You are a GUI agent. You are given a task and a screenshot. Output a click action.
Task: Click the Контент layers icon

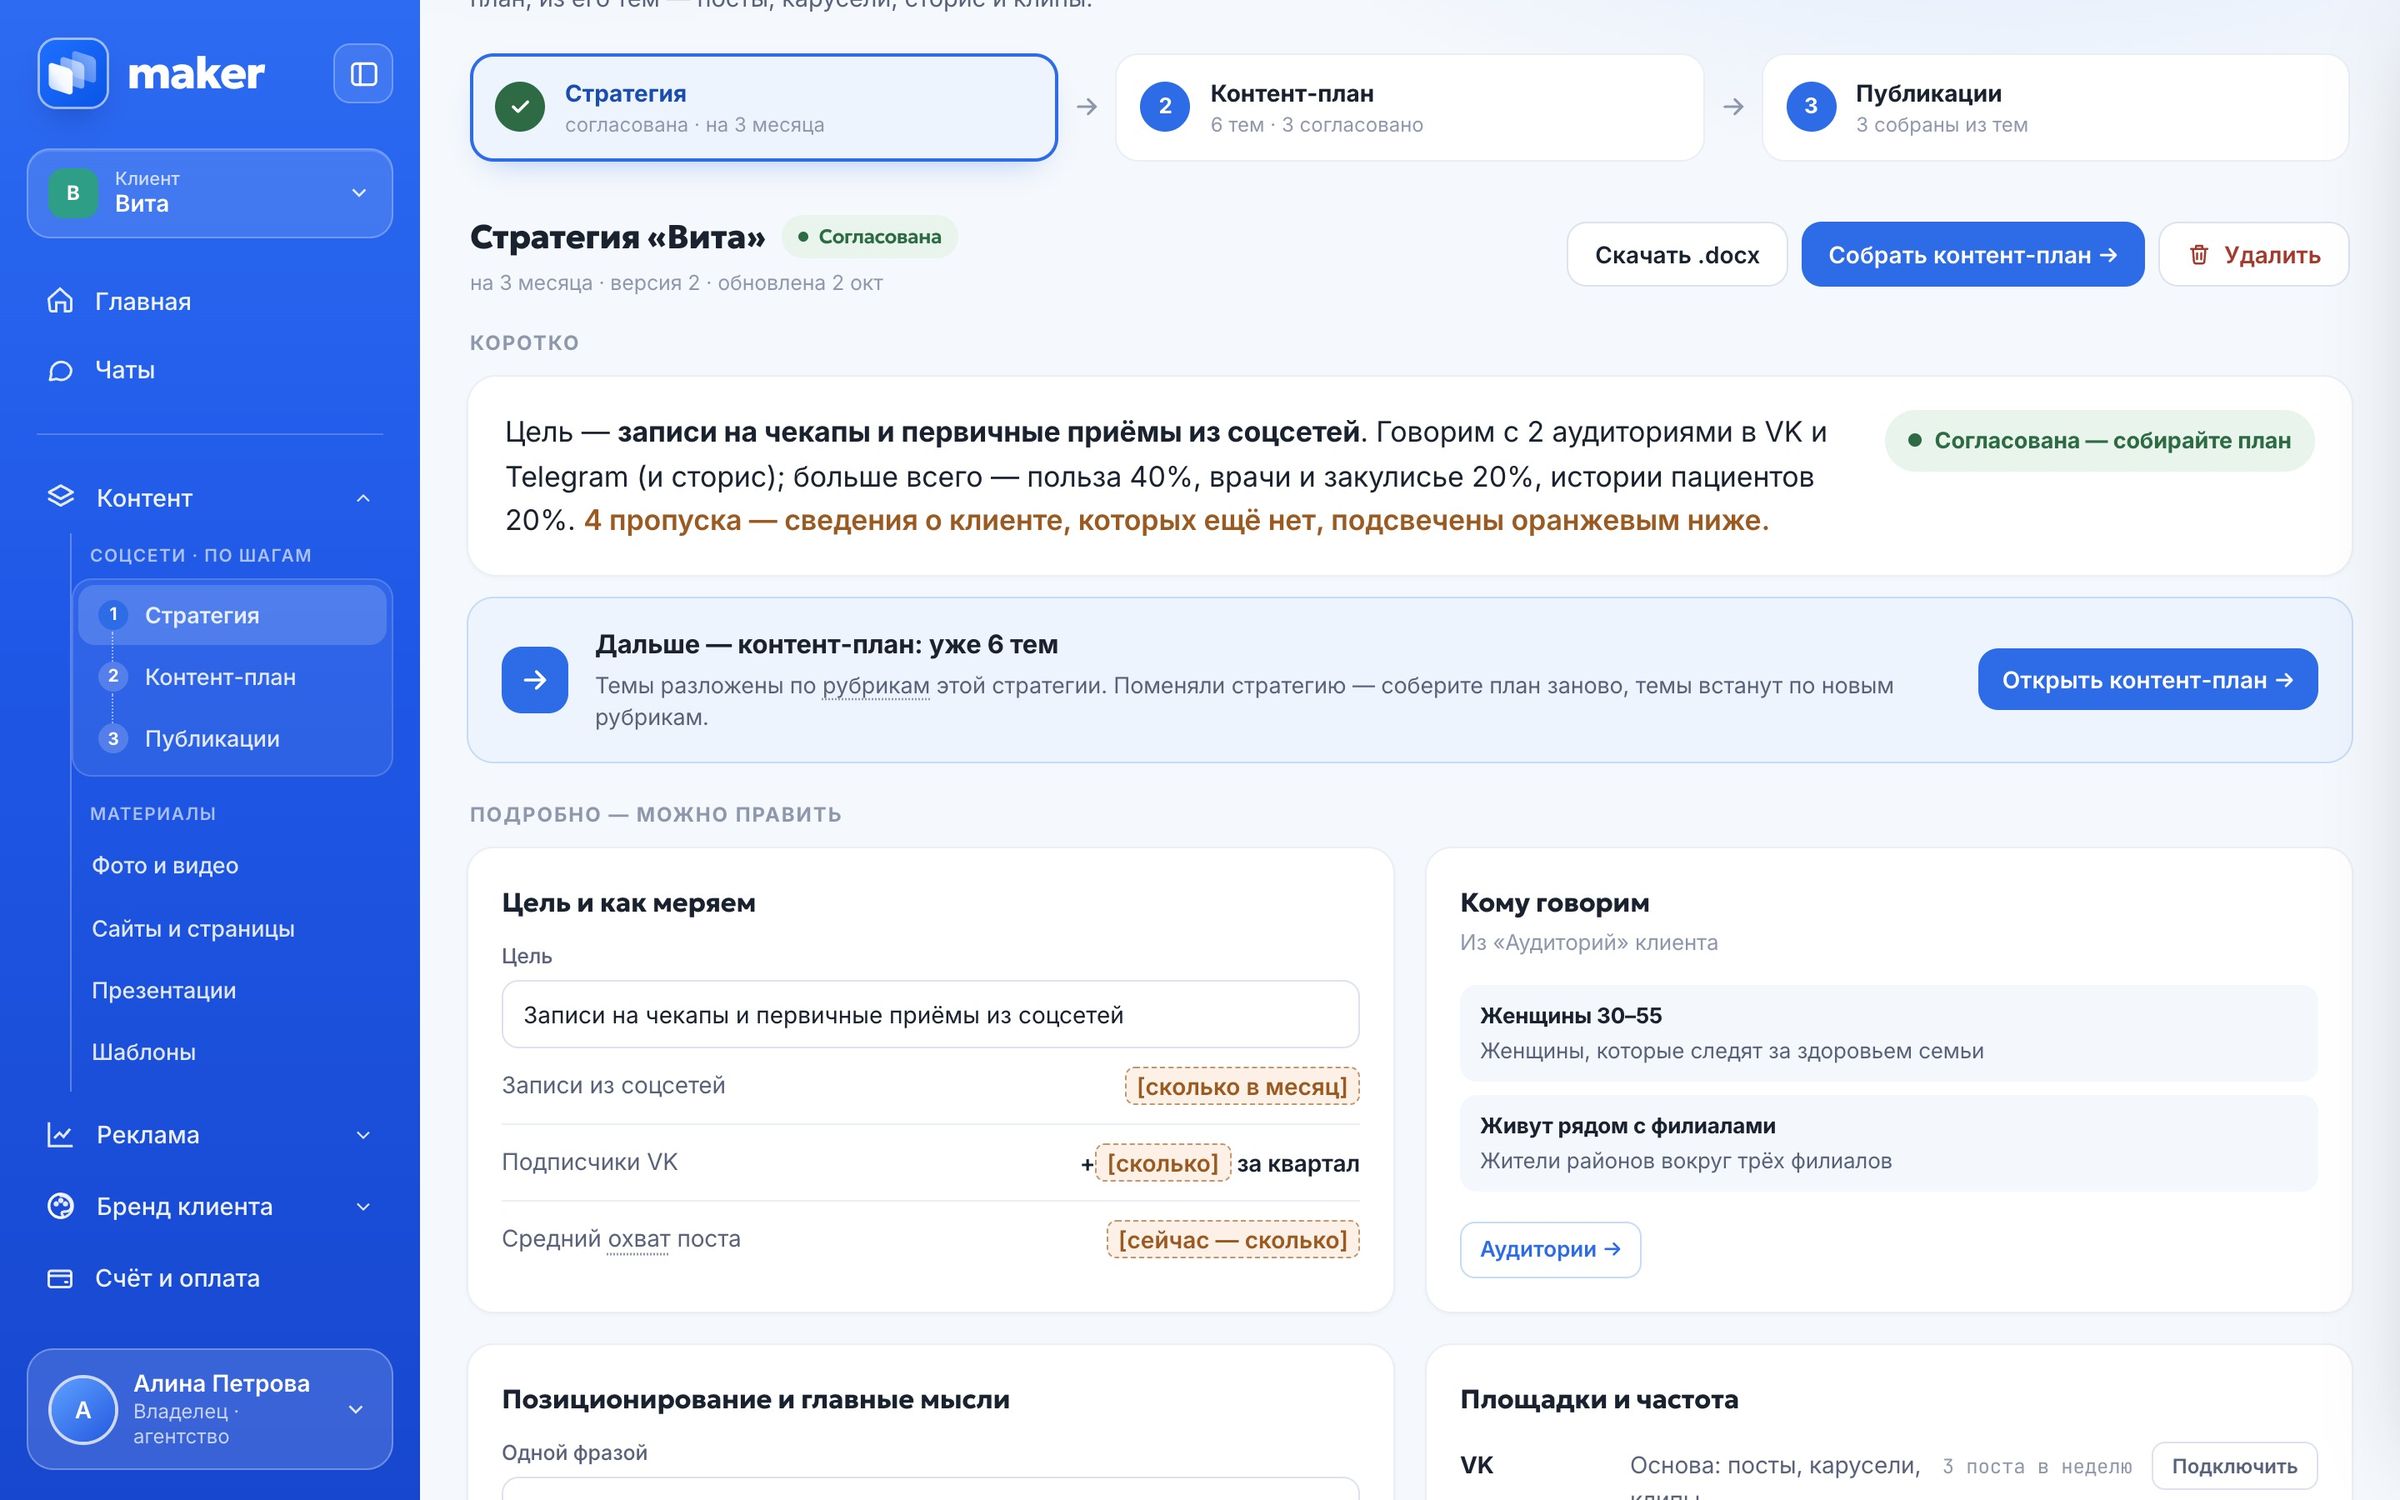tap(60, 497)
